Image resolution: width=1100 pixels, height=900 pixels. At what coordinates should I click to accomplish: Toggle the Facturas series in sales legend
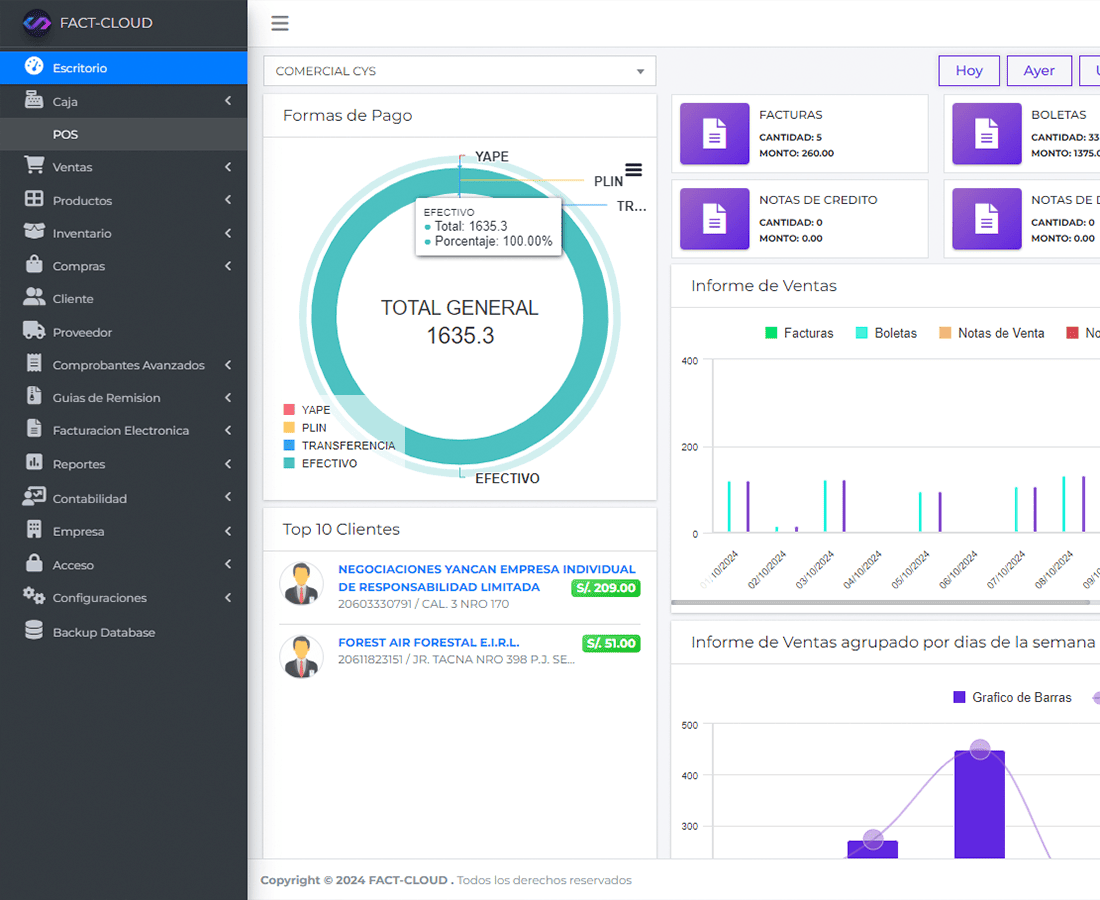(799, 333)
